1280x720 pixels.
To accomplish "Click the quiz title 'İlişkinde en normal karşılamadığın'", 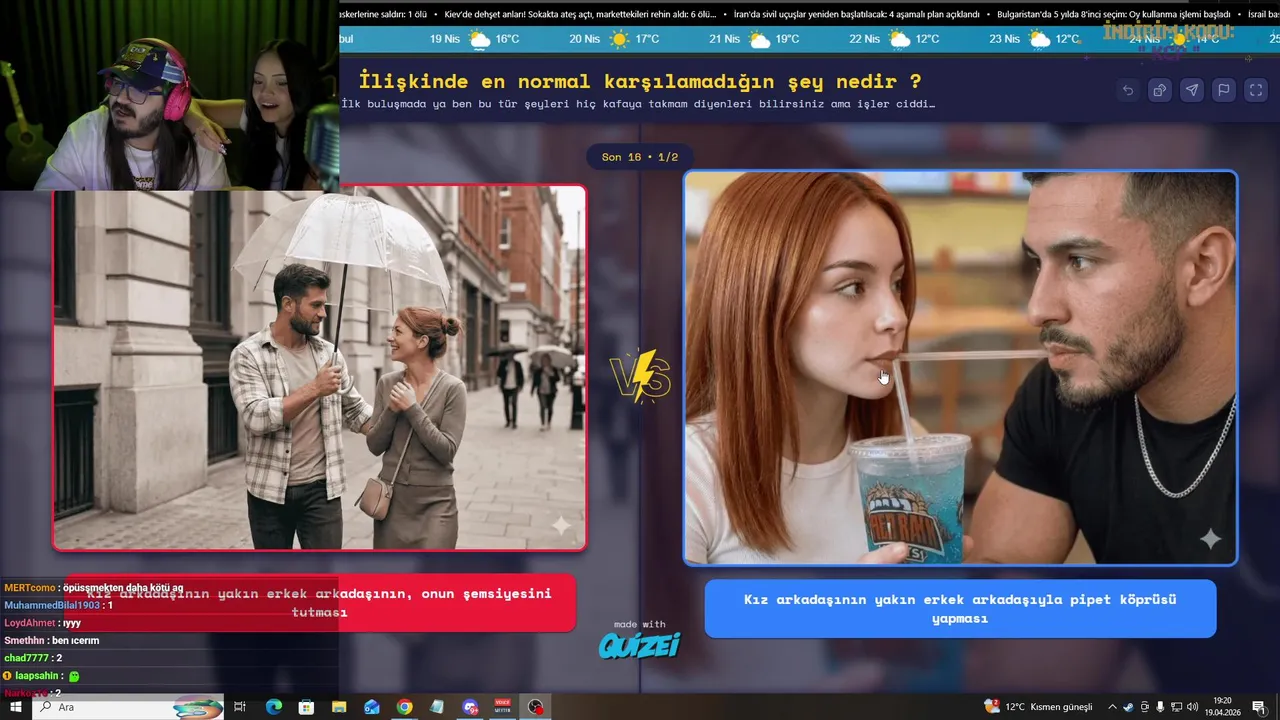I will (x=640, y=81).
